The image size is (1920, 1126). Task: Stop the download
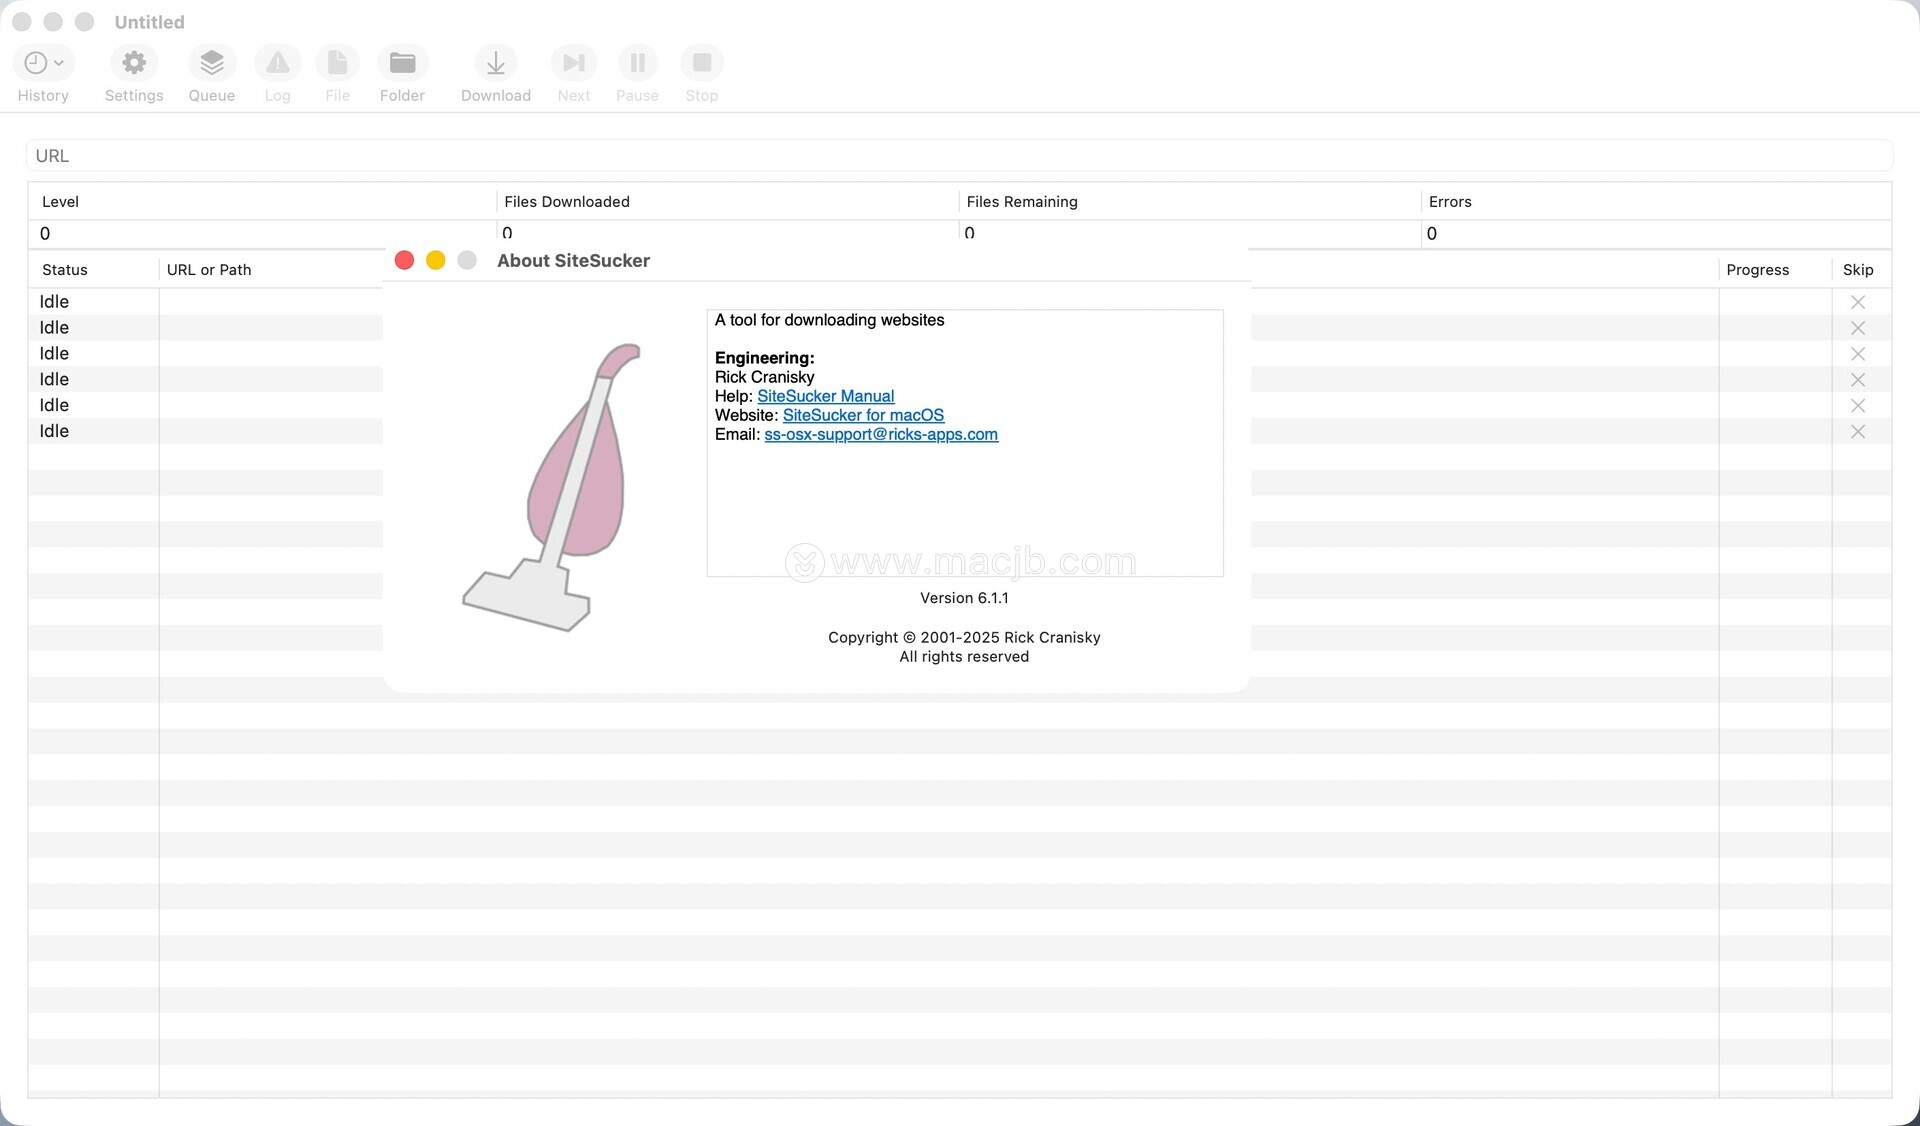click(701, 64)
